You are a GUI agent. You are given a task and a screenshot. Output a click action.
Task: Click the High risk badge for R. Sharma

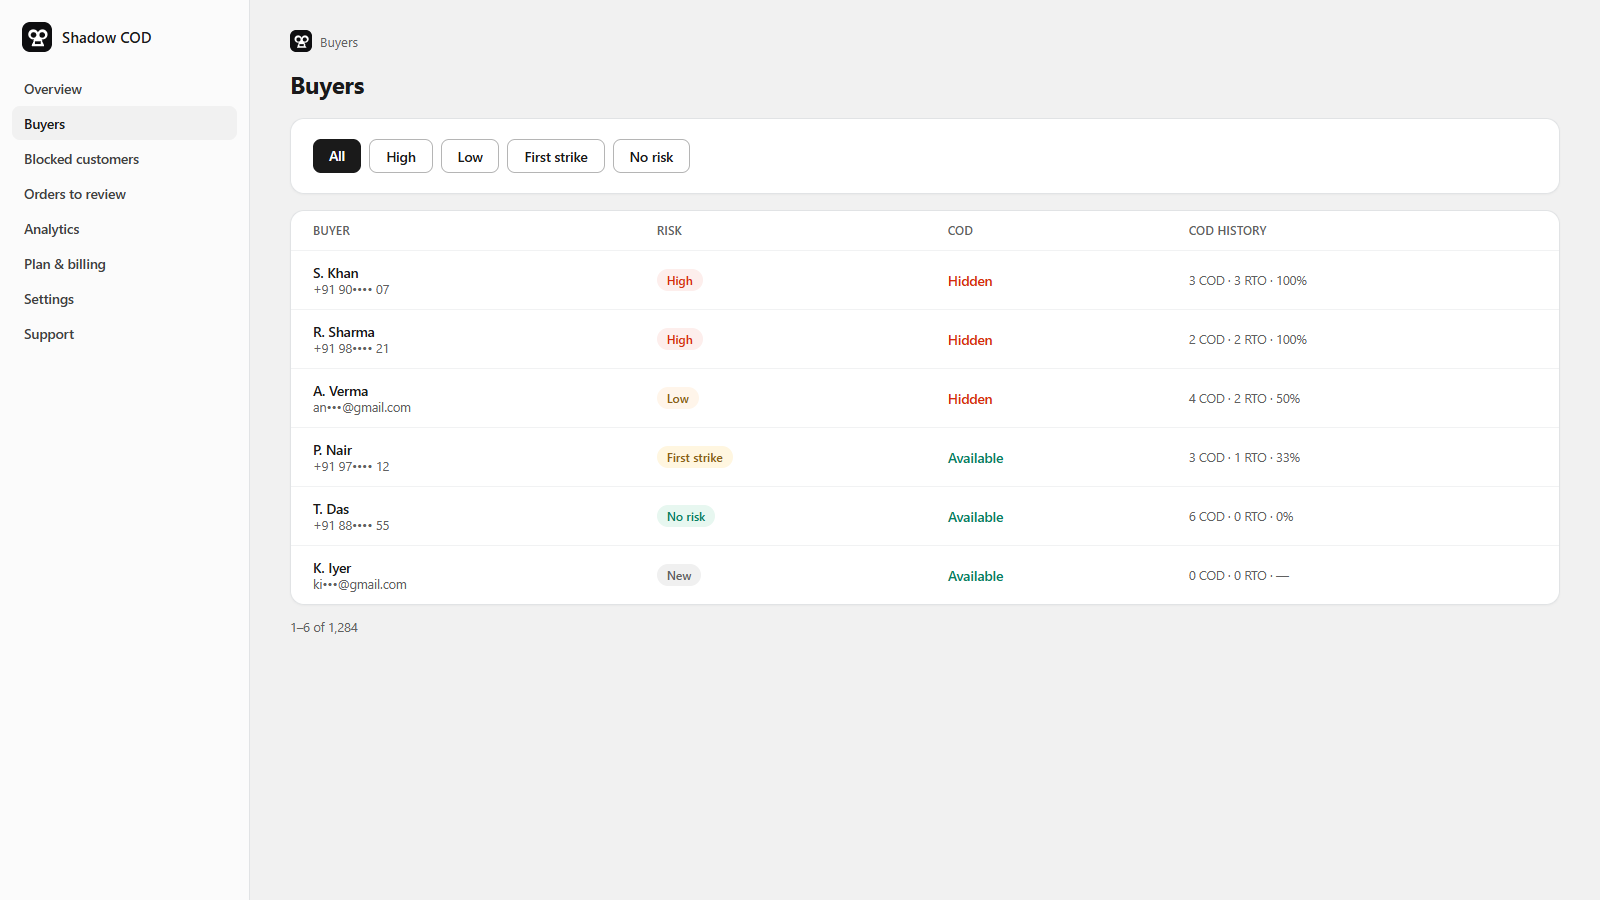(680, 339)
